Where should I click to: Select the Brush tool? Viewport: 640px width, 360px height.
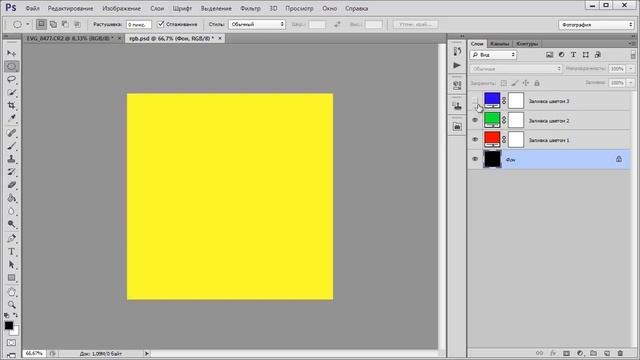point(11,146)
